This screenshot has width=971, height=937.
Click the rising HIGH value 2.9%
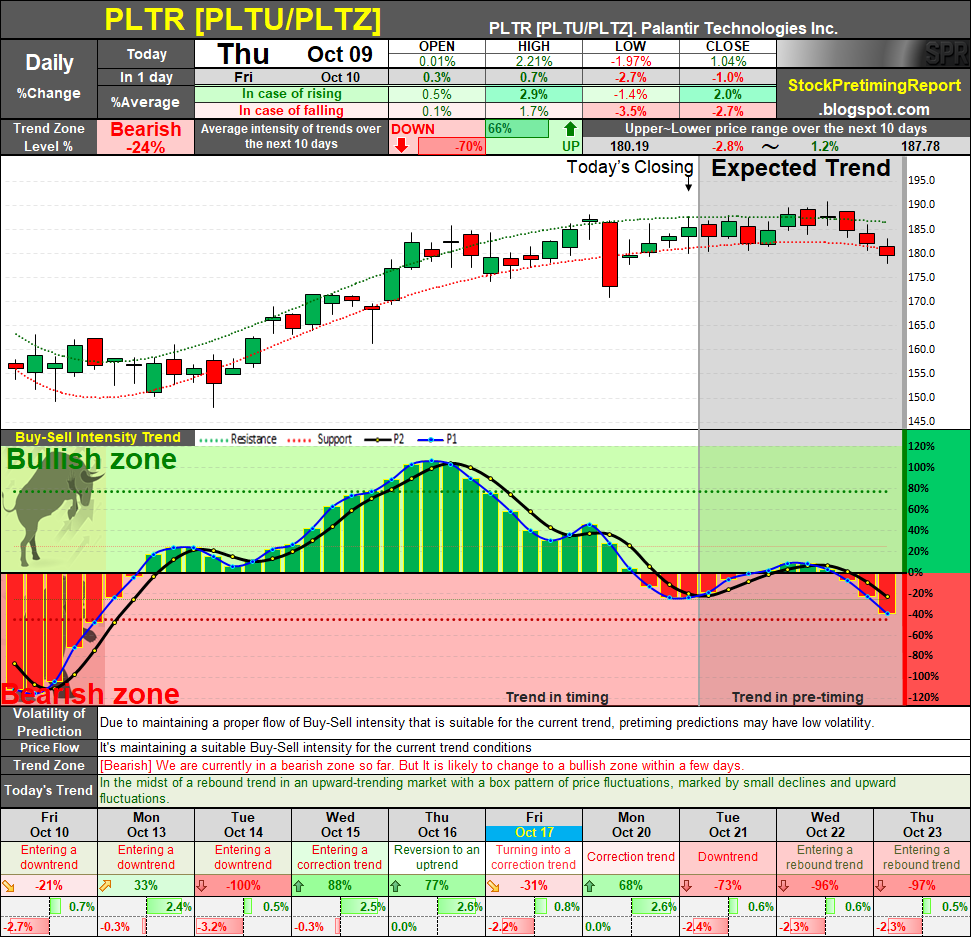click(534, 94)
